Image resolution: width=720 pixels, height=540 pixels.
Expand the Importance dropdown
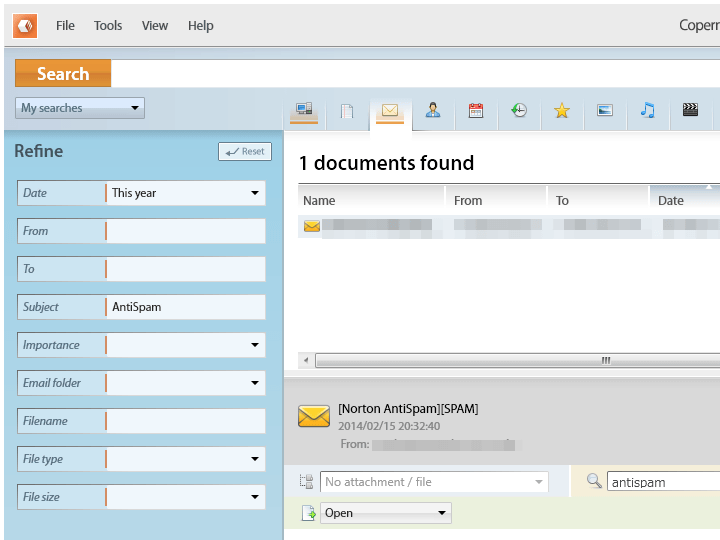coord(186,345)
